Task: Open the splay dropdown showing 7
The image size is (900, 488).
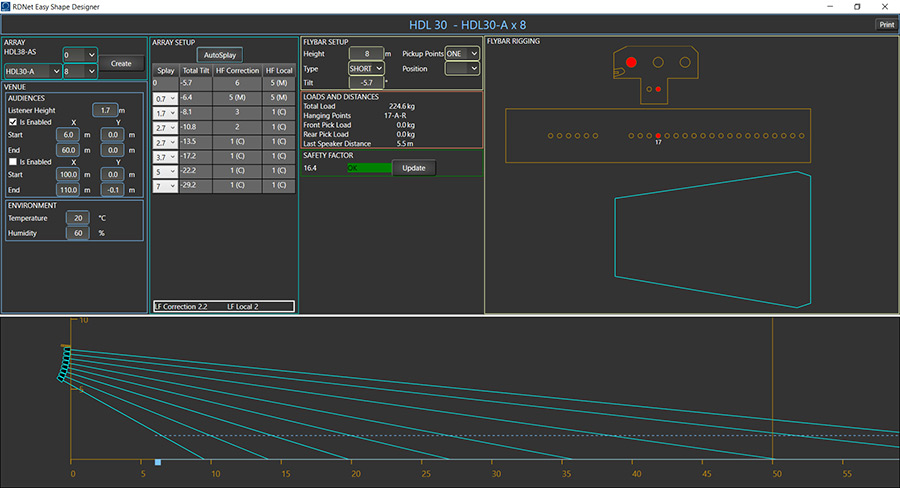Action: click(x=165, y=186)
